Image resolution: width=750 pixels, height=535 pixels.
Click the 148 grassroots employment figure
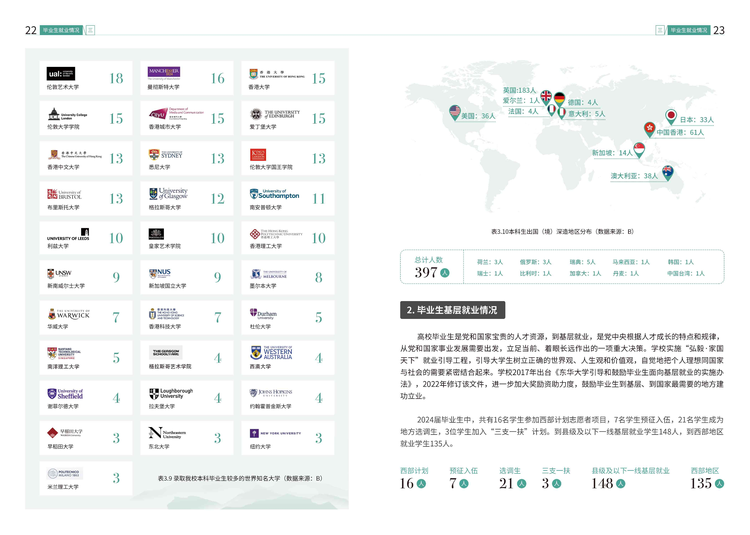(x=602, y=483)
